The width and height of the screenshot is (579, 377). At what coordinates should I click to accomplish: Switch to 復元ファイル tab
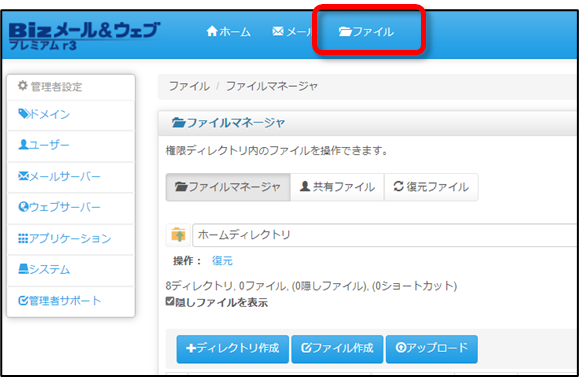coord(431,187)
